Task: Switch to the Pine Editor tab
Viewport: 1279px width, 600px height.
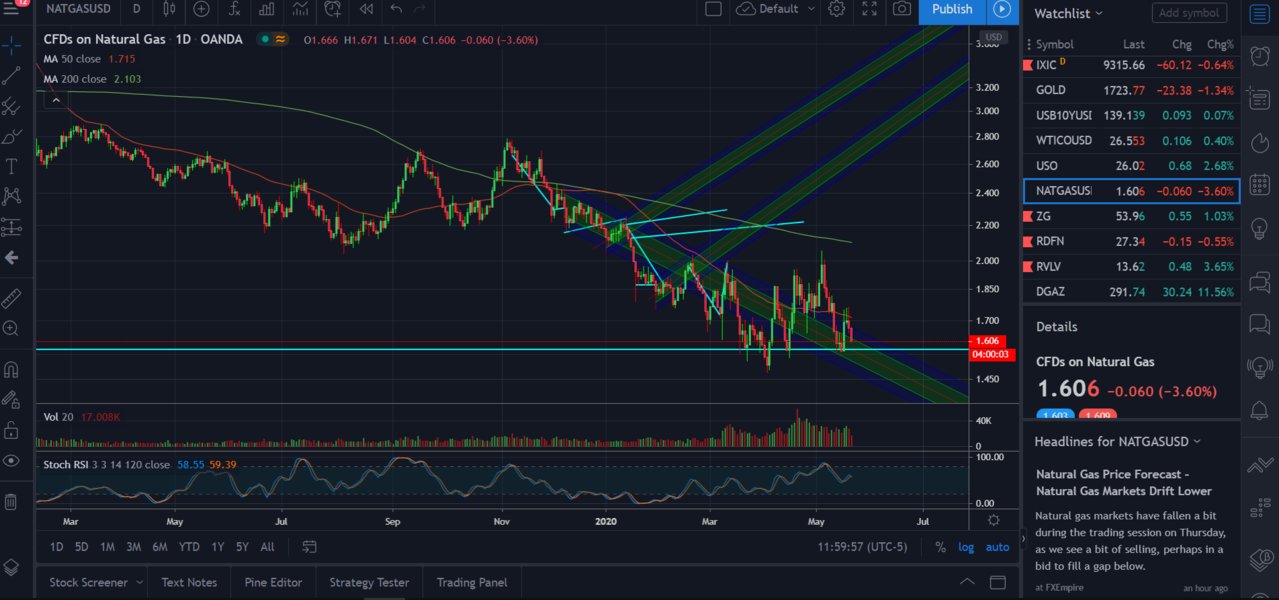Action: point(272,582)
